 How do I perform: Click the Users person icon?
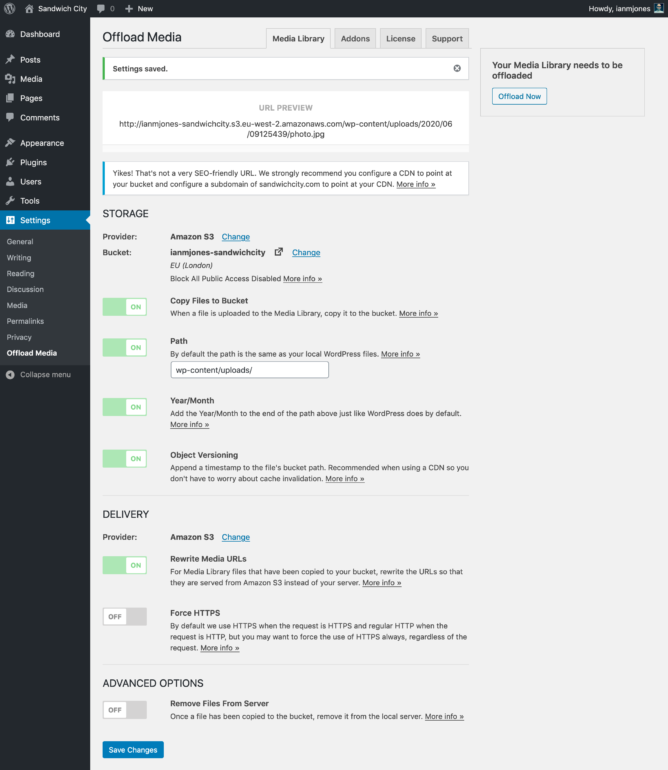(x=10, y=181)
